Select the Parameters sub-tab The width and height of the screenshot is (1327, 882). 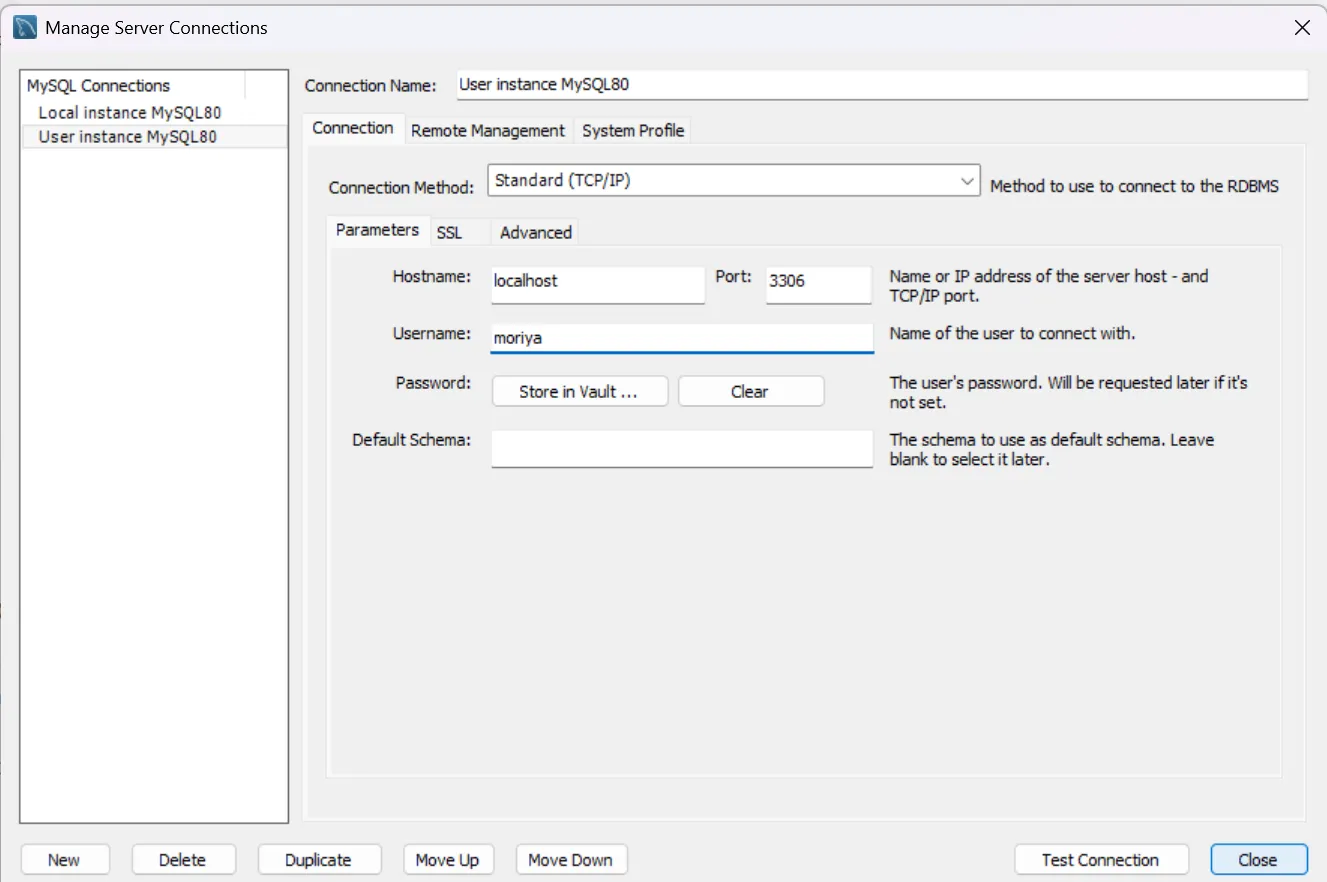[377, 230]
